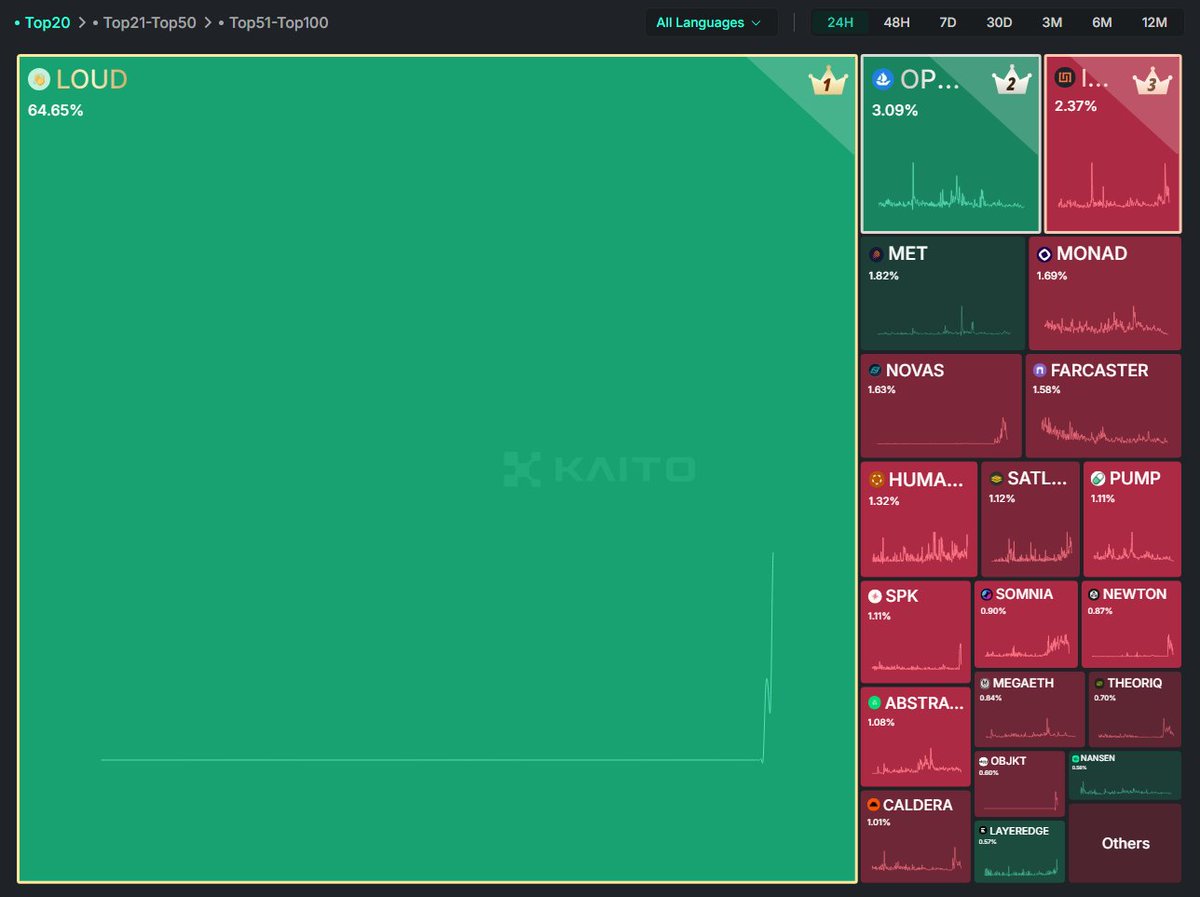Click the LAYEREDGE token logo icon

(984, 831)
